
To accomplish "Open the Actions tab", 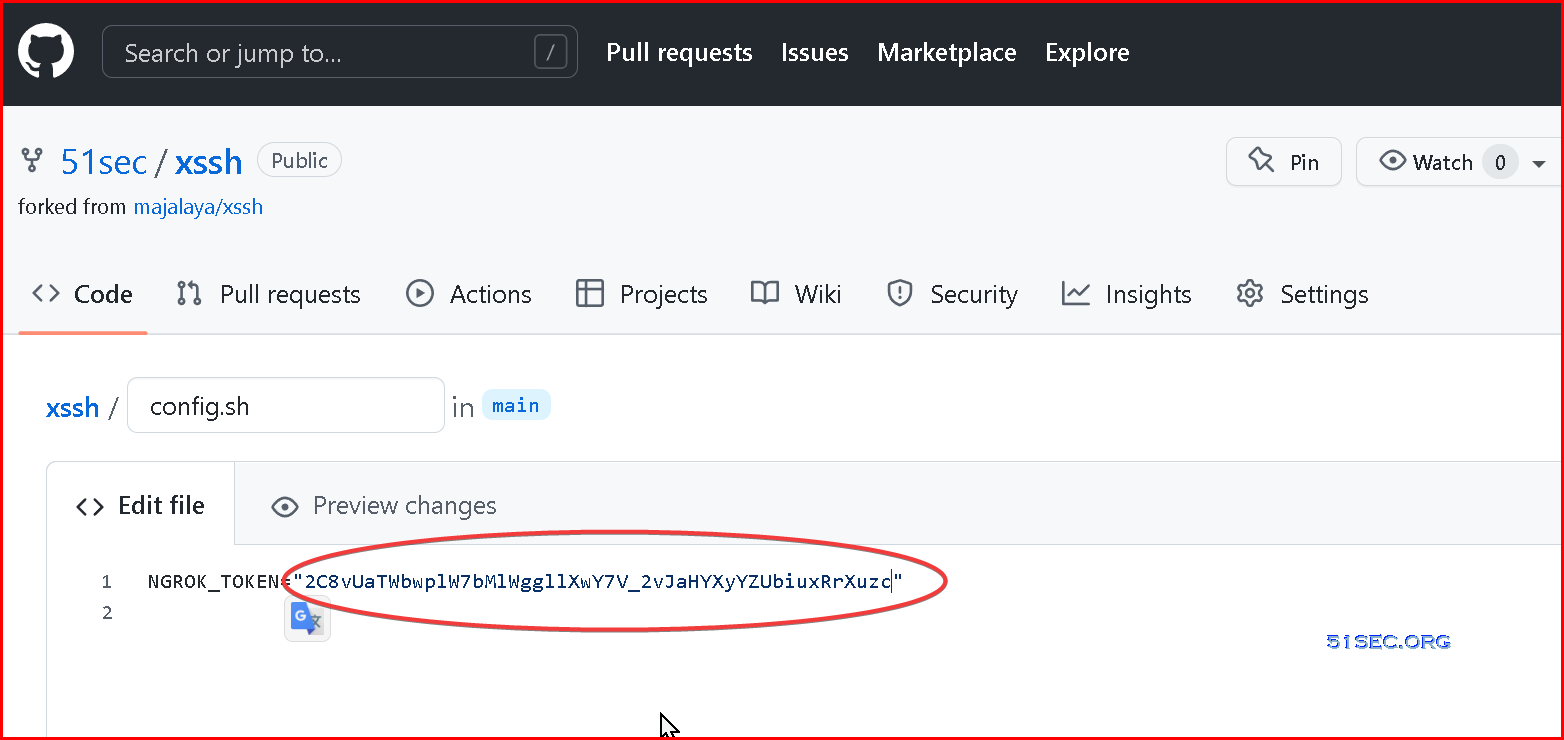I will (469, 294).
